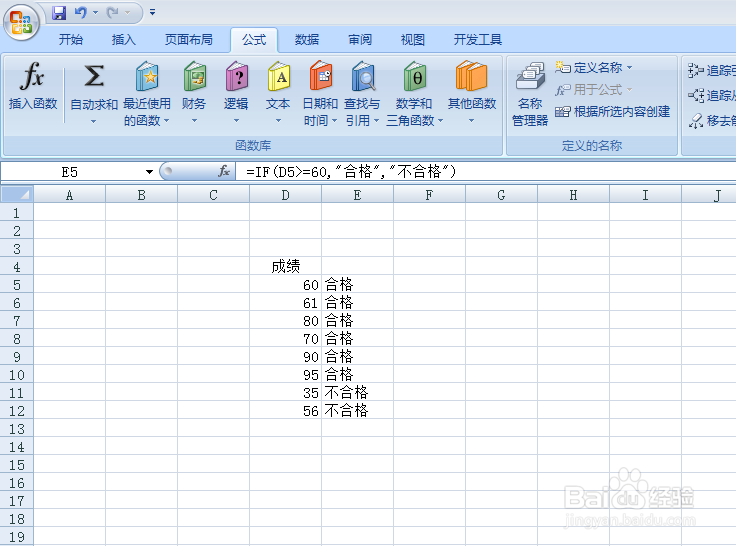Click Create from Selection (根据所选内容创建)
736x546 pixels.
click(613, 111)
